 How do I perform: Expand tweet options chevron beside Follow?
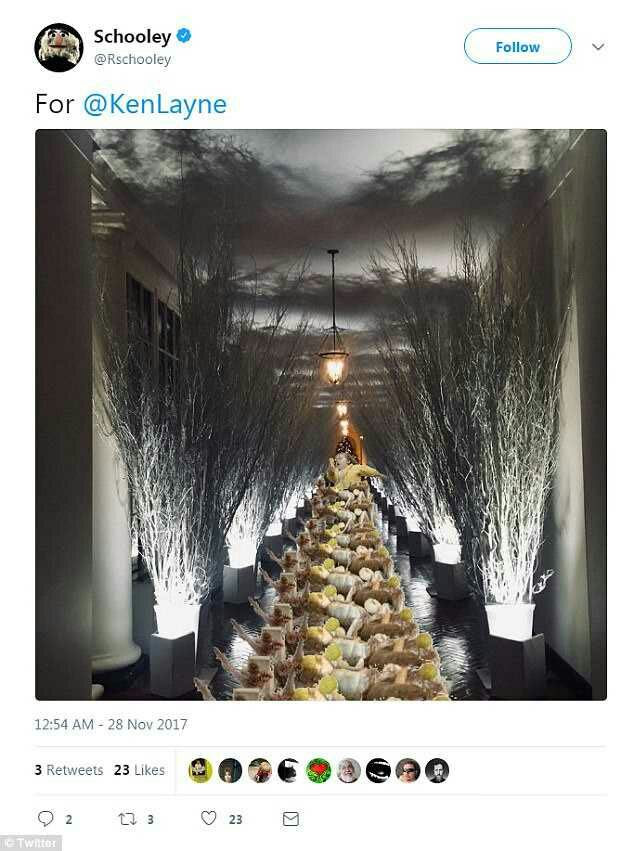598,47
